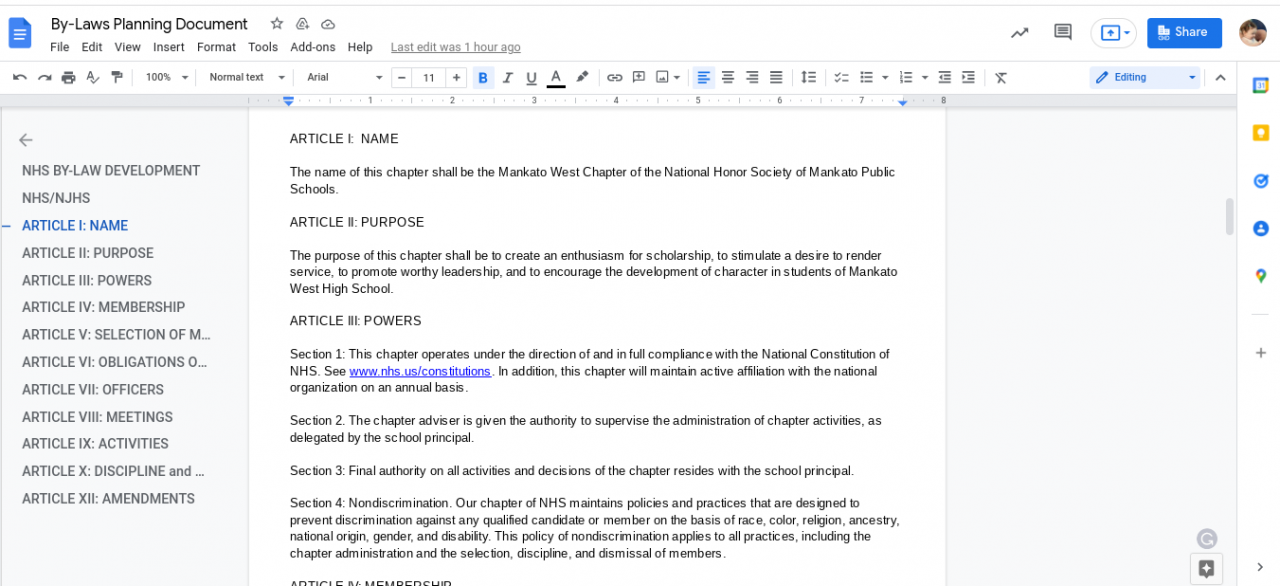Click the Print icon in toolbar
1280x586 pixels.
pyautogui.click(x=68, y=77)
